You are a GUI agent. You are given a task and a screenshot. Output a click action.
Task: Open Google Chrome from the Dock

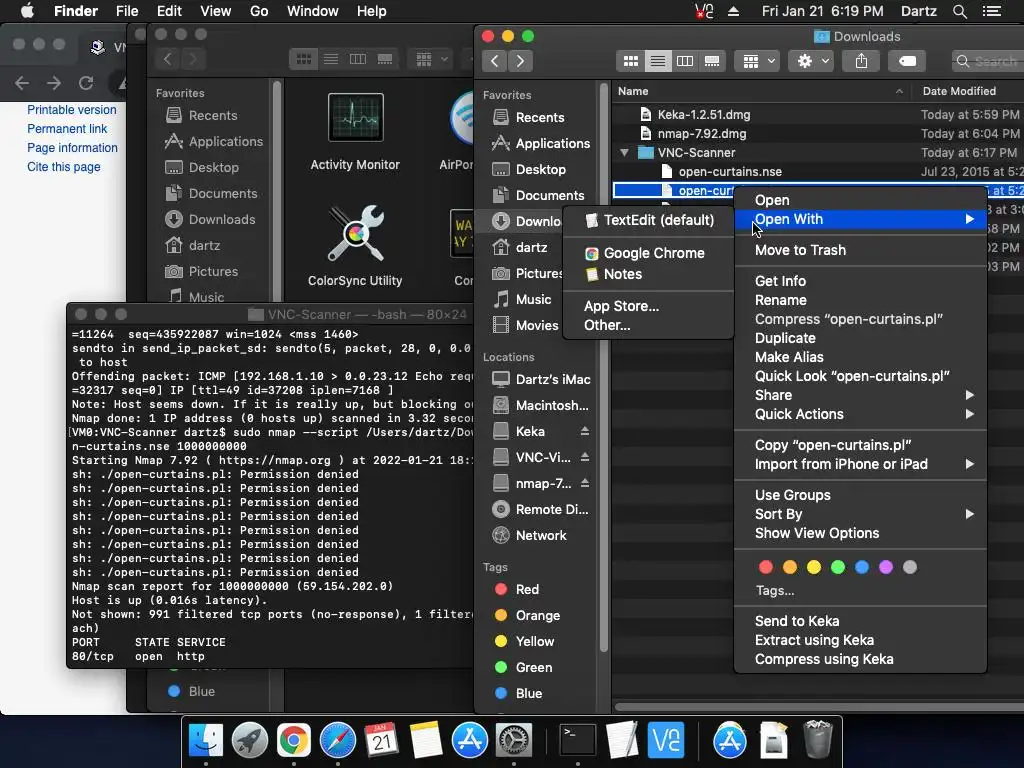pyautogui.click(x=293, y=741)
